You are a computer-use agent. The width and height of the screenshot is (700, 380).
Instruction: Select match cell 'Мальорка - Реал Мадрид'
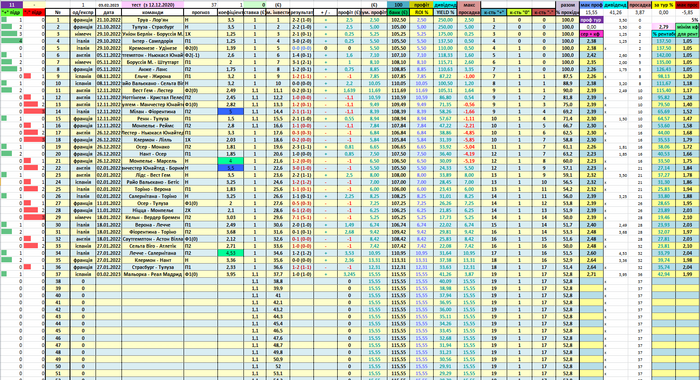tap(152, 274)
